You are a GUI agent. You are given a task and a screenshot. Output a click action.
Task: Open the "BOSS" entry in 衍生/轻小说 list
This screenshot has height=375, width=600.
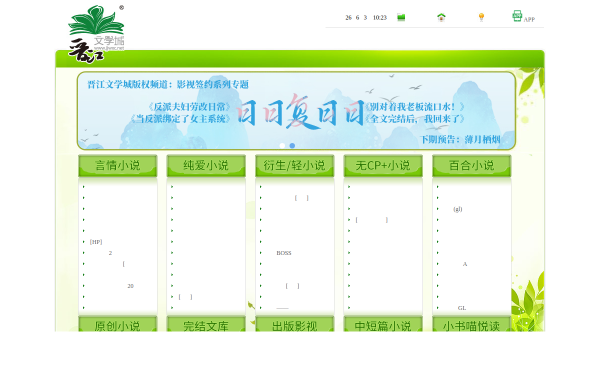(x=284, y=253)
